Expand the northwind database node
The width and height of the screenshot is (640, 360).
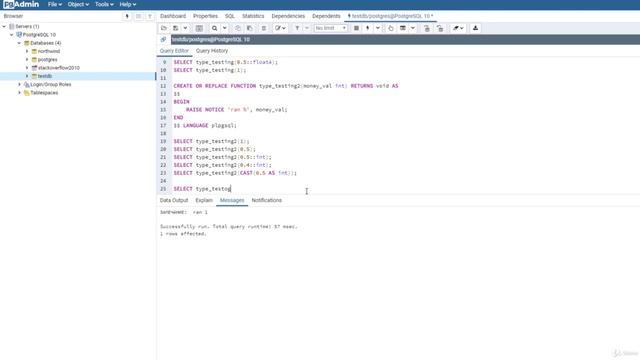27,51
